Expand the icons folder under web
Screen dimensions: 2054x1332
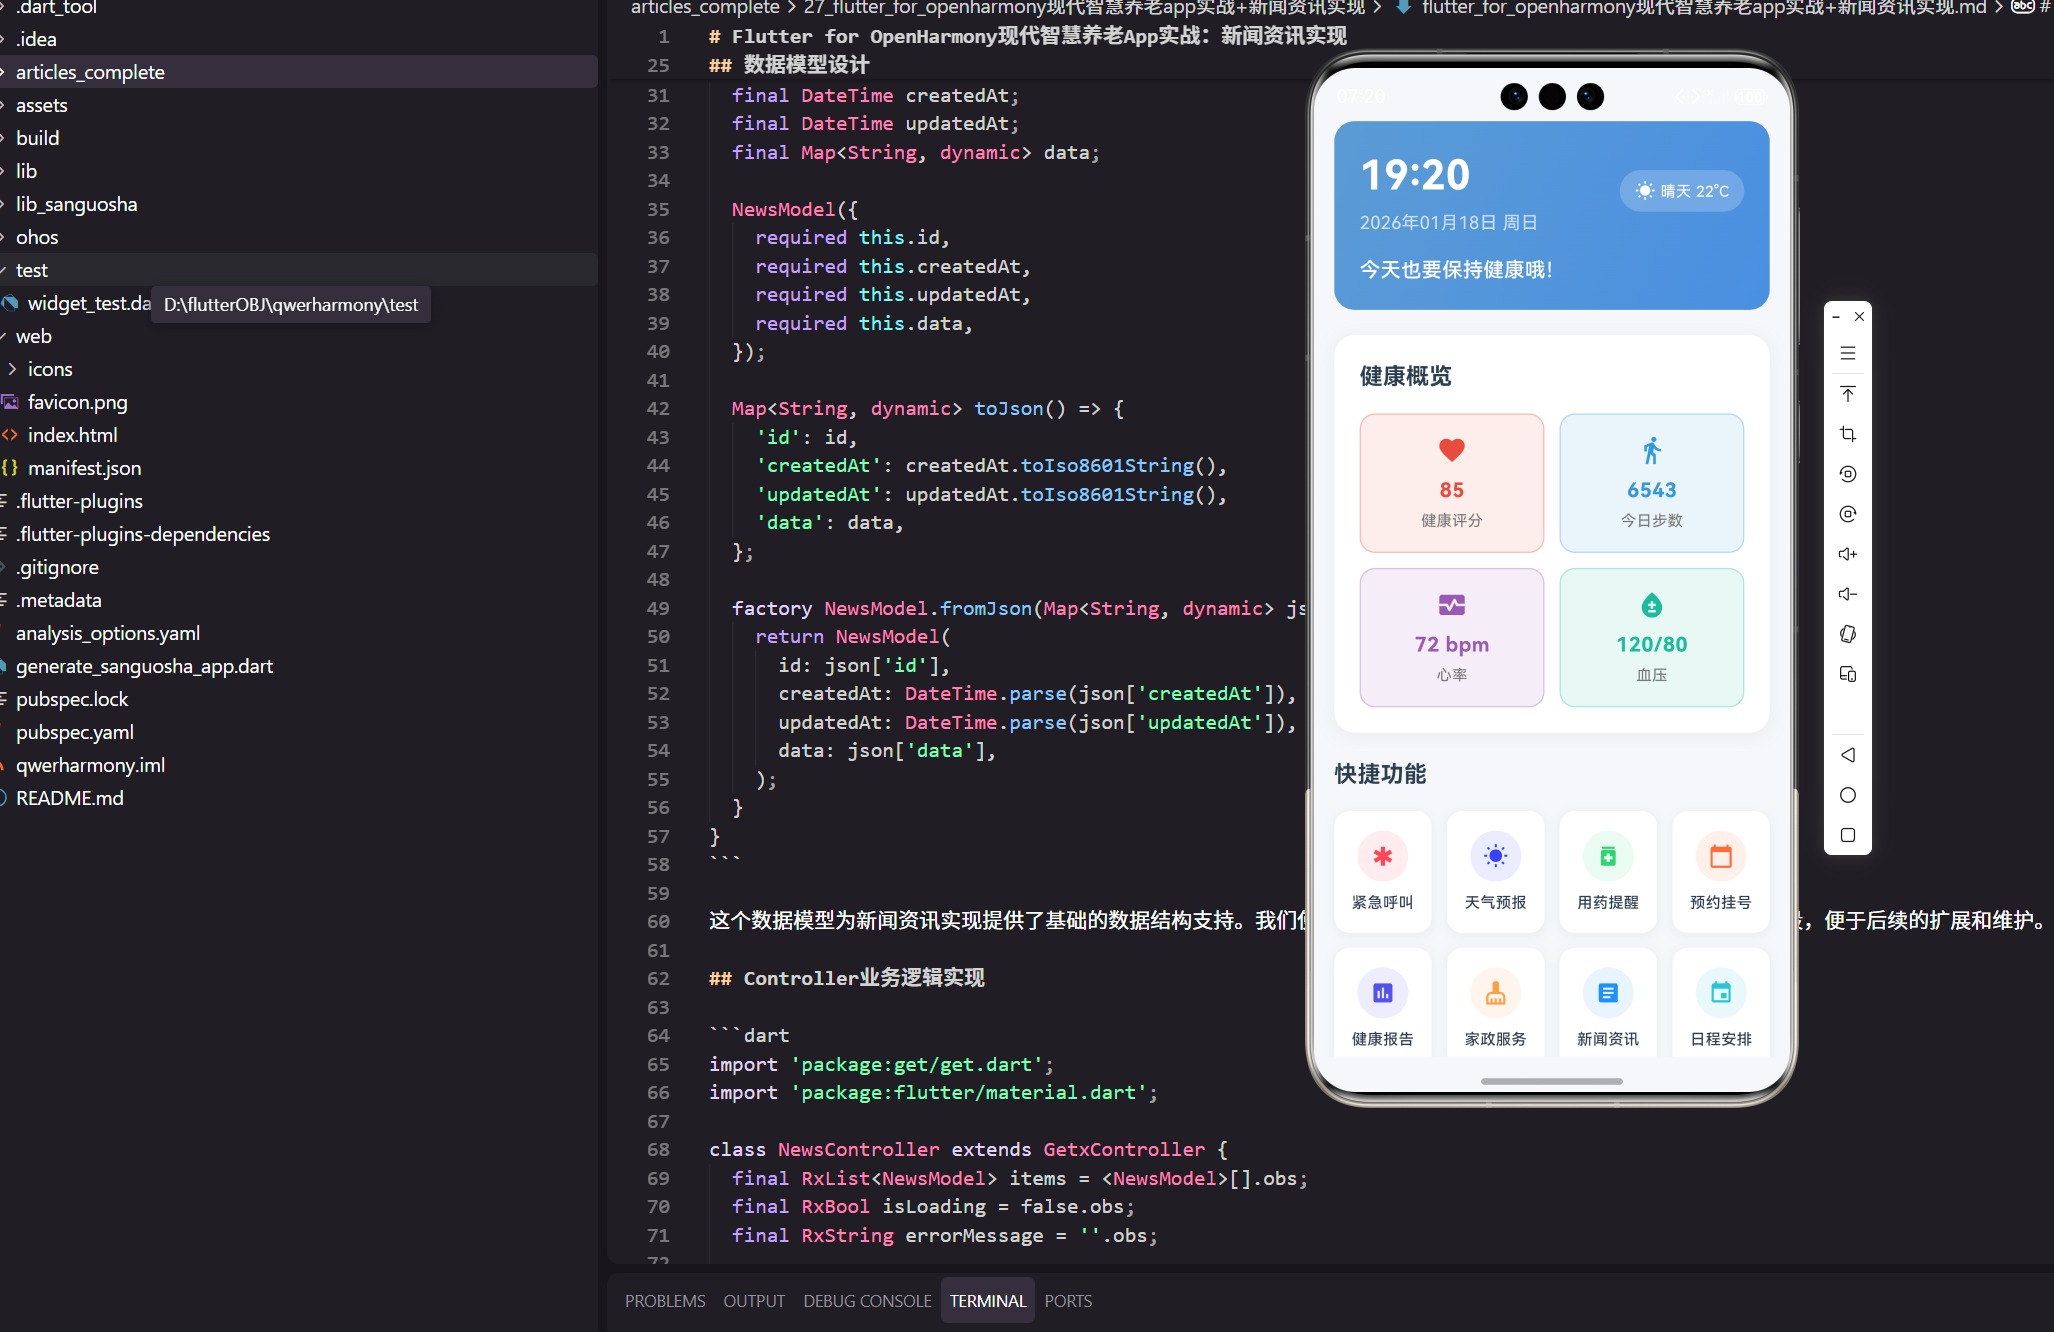click(50, 369)
